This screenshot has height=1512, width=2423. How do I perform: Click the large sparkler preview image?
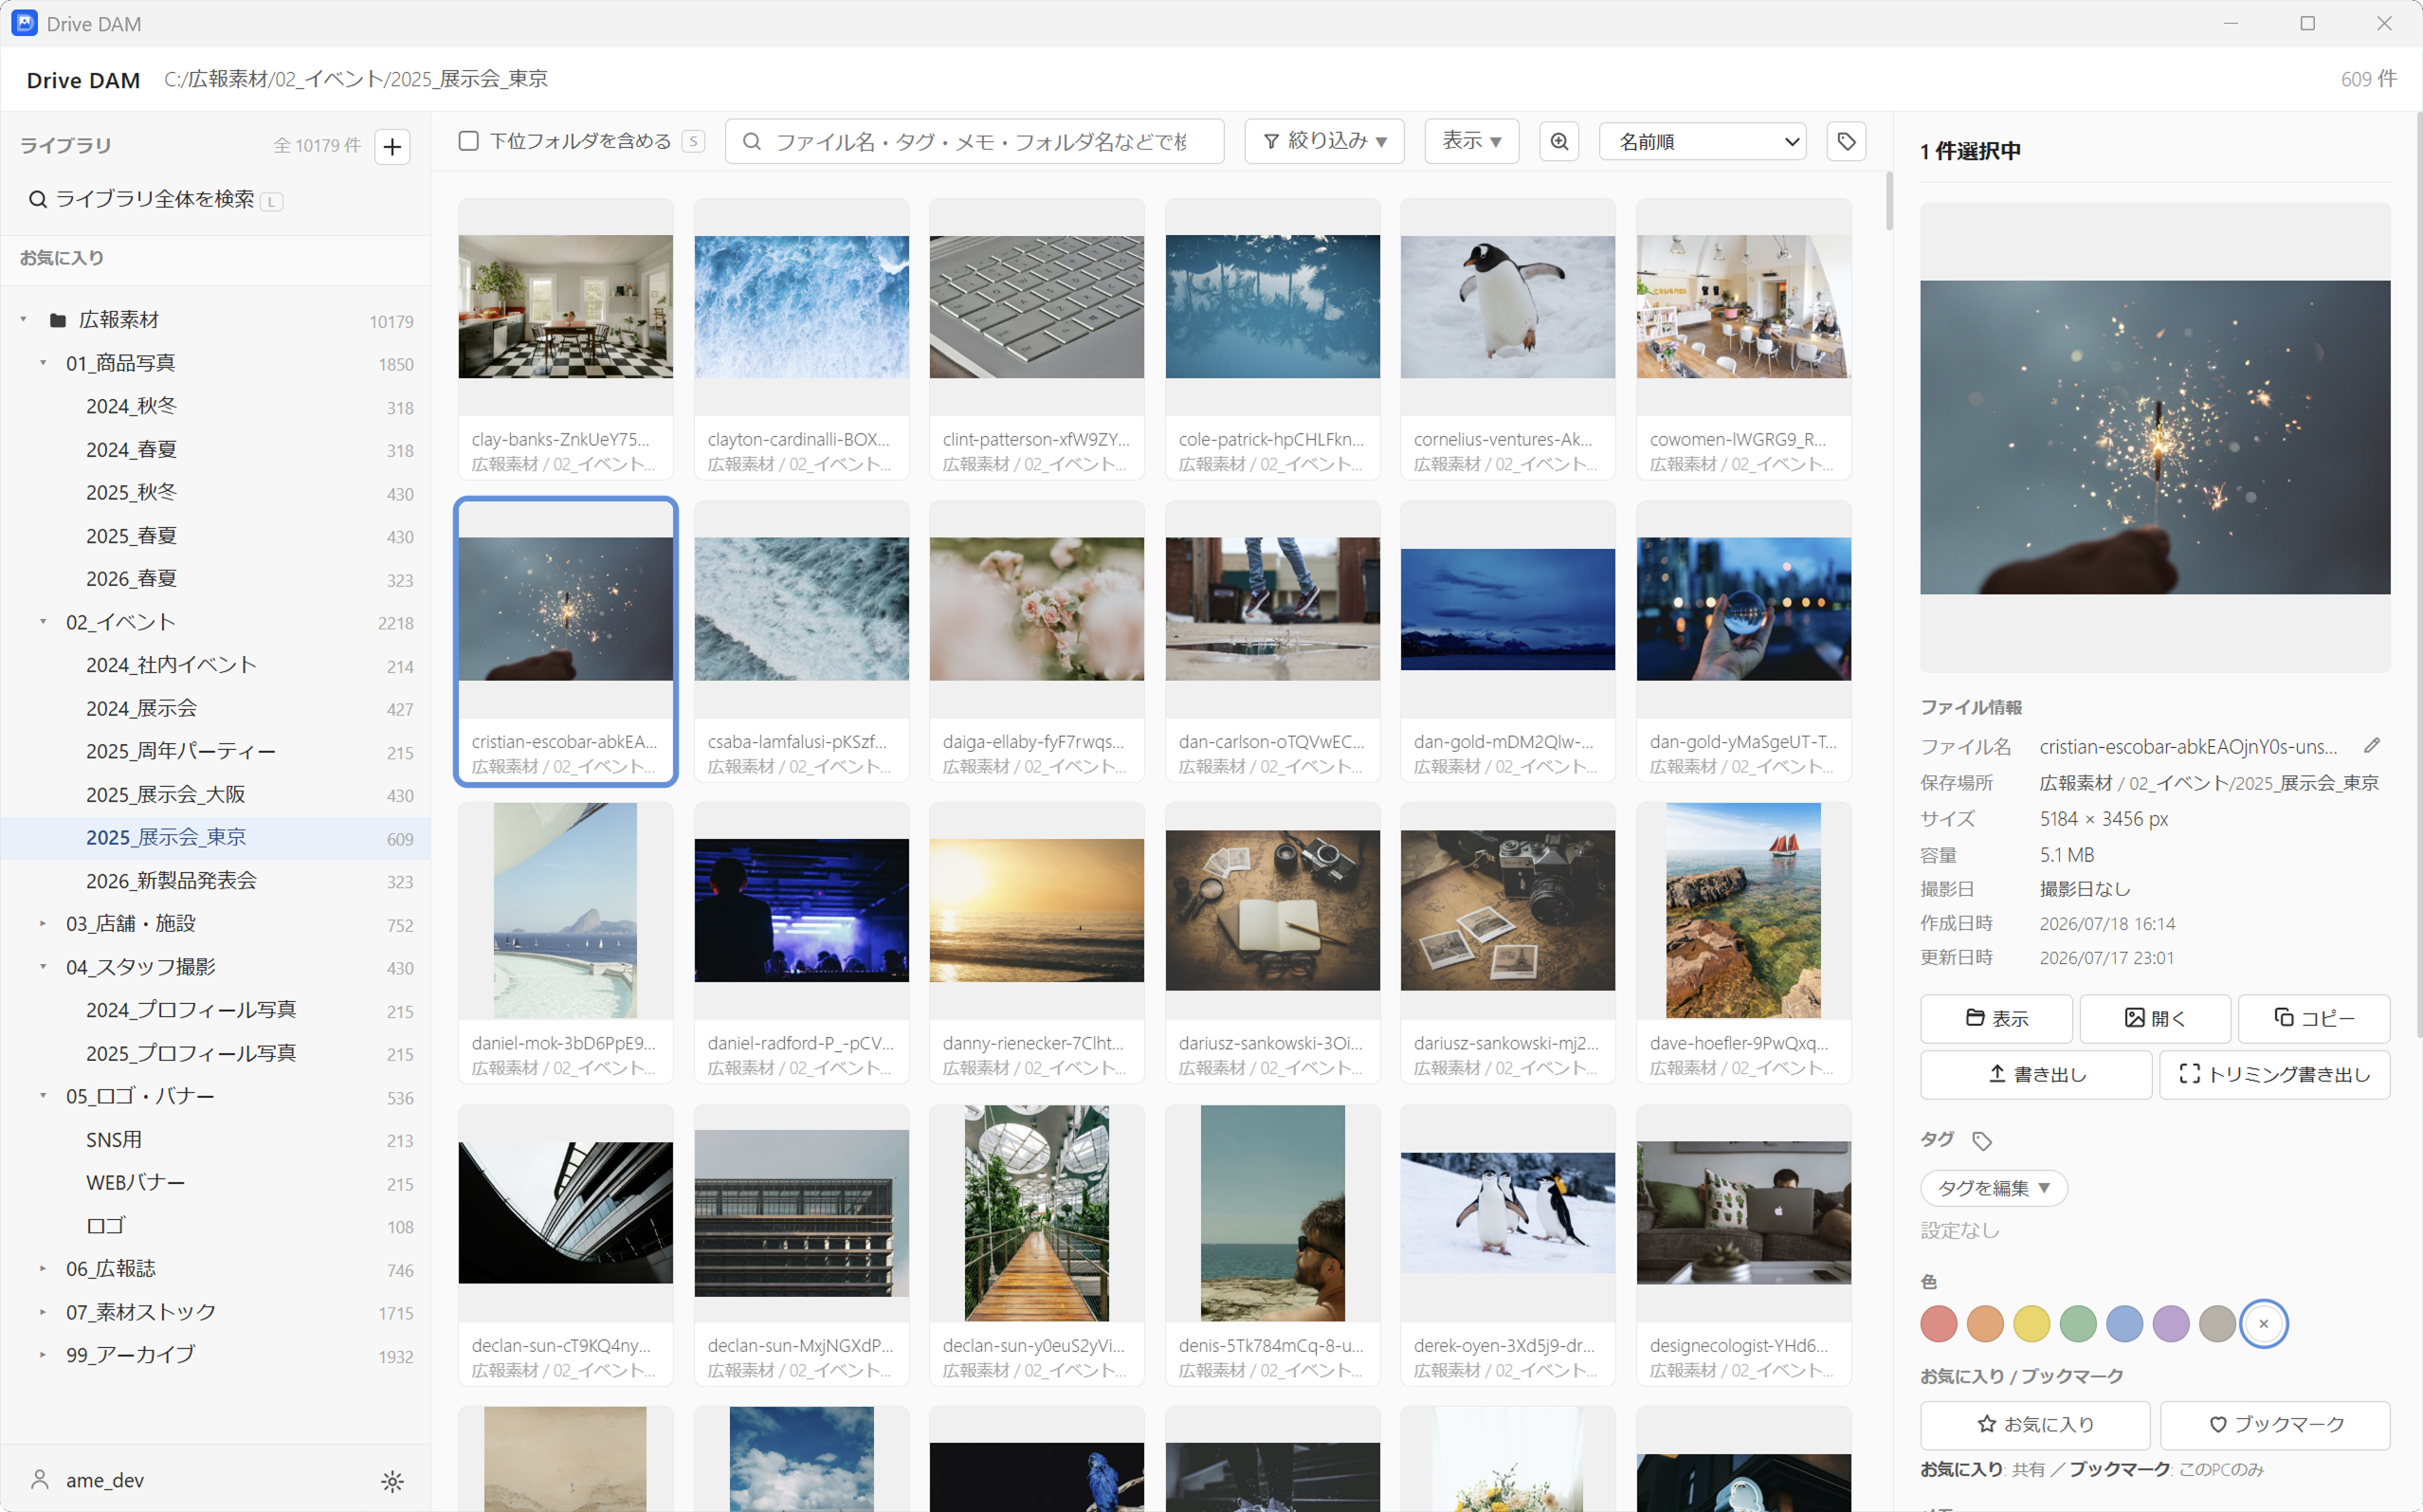tap(2155, 438)
